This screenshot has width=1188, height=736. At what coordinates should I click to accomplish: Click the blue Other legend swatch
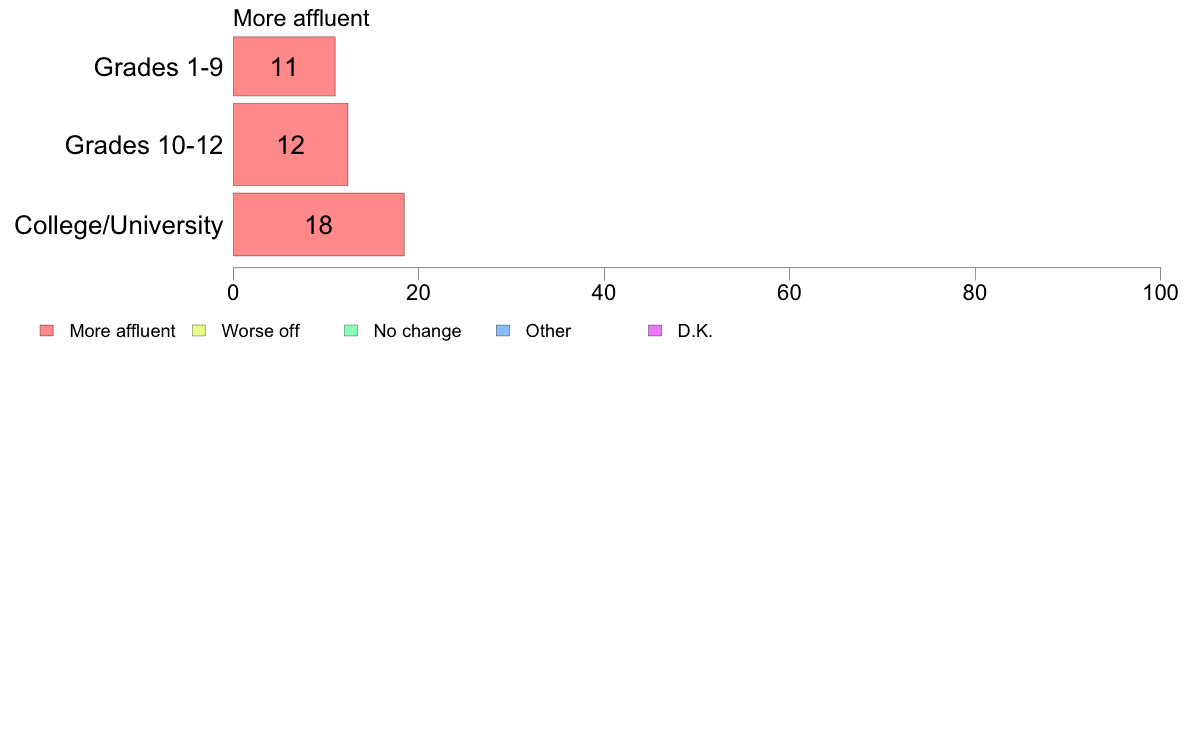pyautogui.click(x=503, y=330)
